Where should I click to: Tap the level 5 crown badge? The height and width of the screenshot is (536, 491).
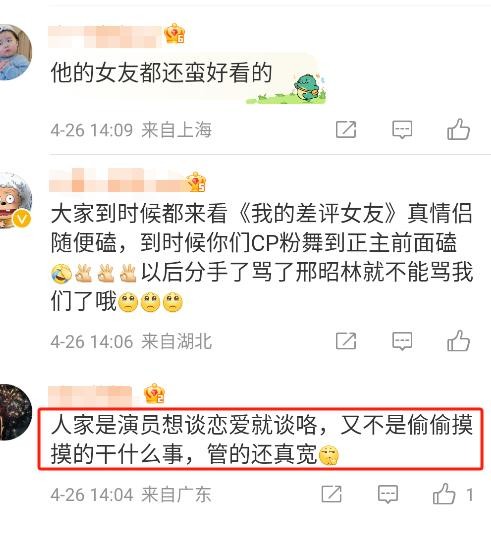point(196,182)
